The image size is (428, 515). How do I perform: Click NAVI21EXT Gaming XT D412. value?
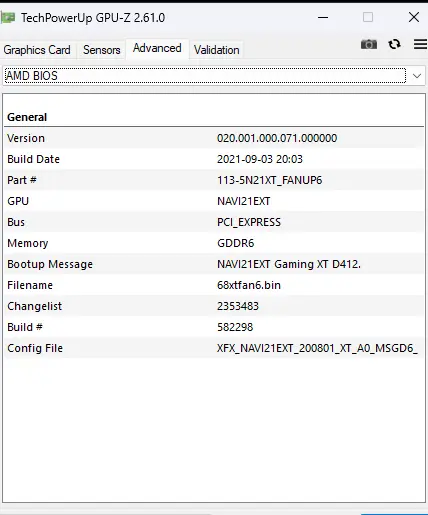tap(289, 264)
